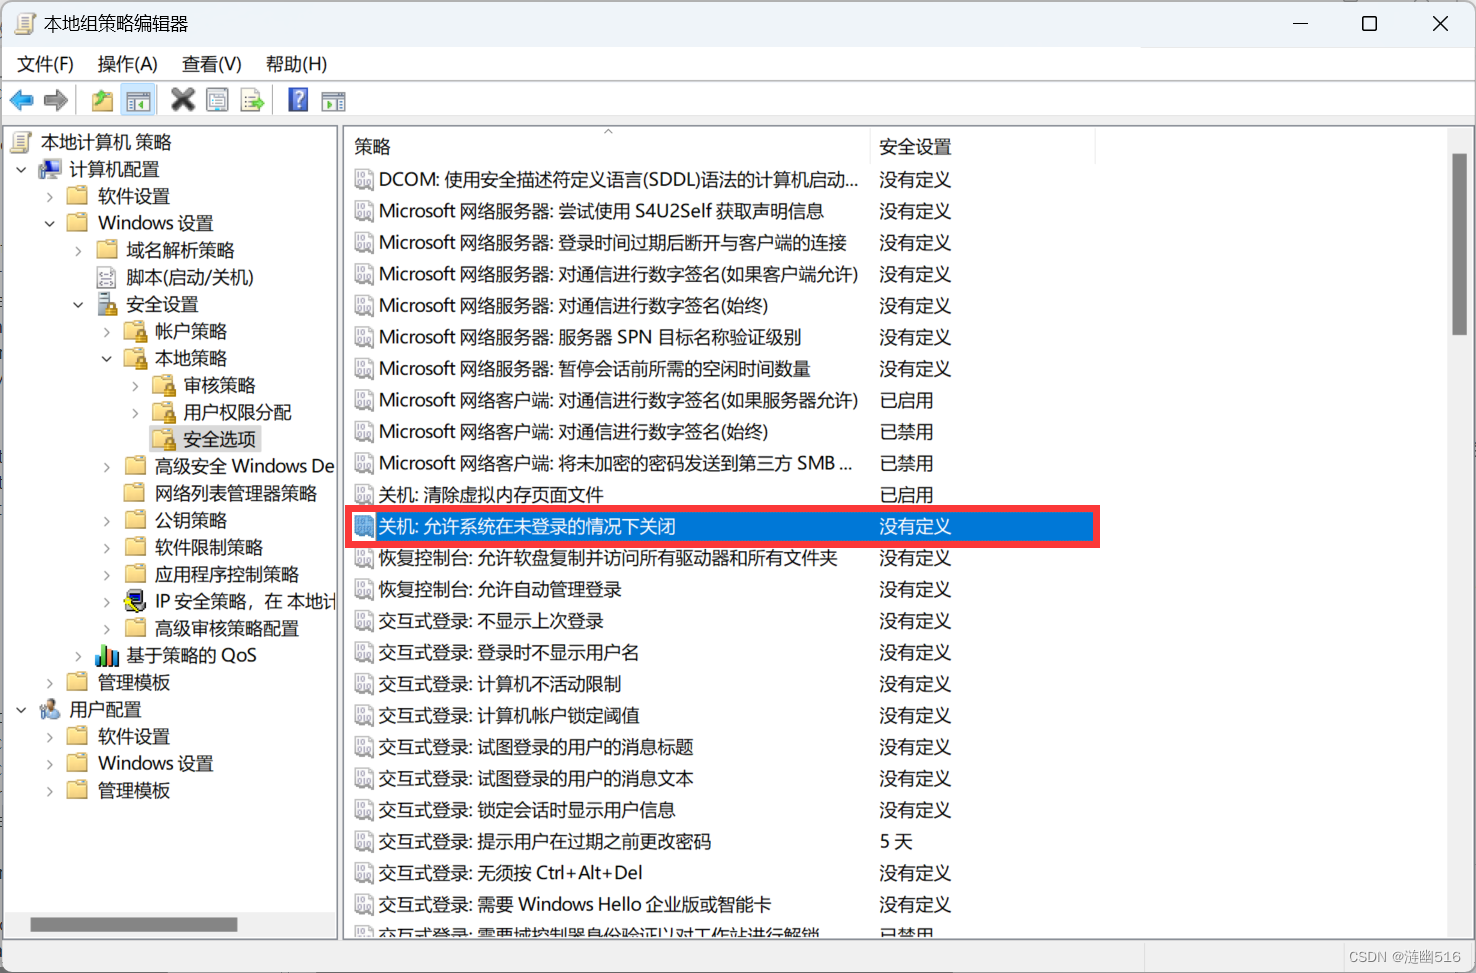
Task: Click the 用户权限分配 folder icon
Action: tap(163, 412)
